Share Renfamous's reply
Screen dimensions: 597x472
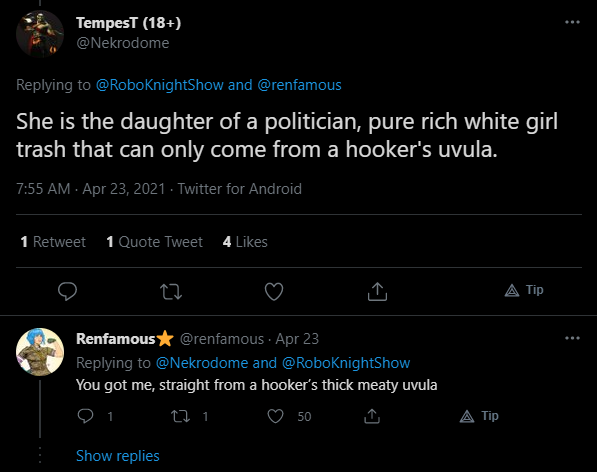[x=372, y=416]
